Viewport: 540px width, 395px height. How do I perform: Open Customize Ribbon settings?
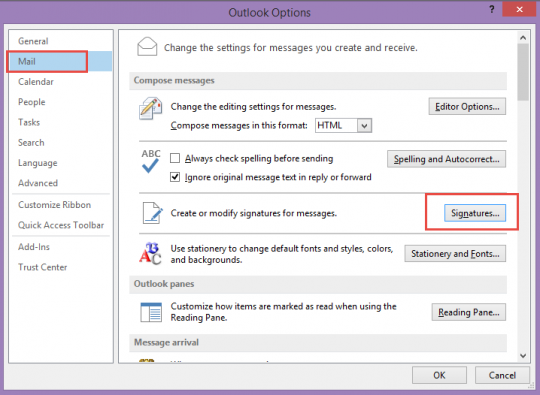[x=61, y=205]
